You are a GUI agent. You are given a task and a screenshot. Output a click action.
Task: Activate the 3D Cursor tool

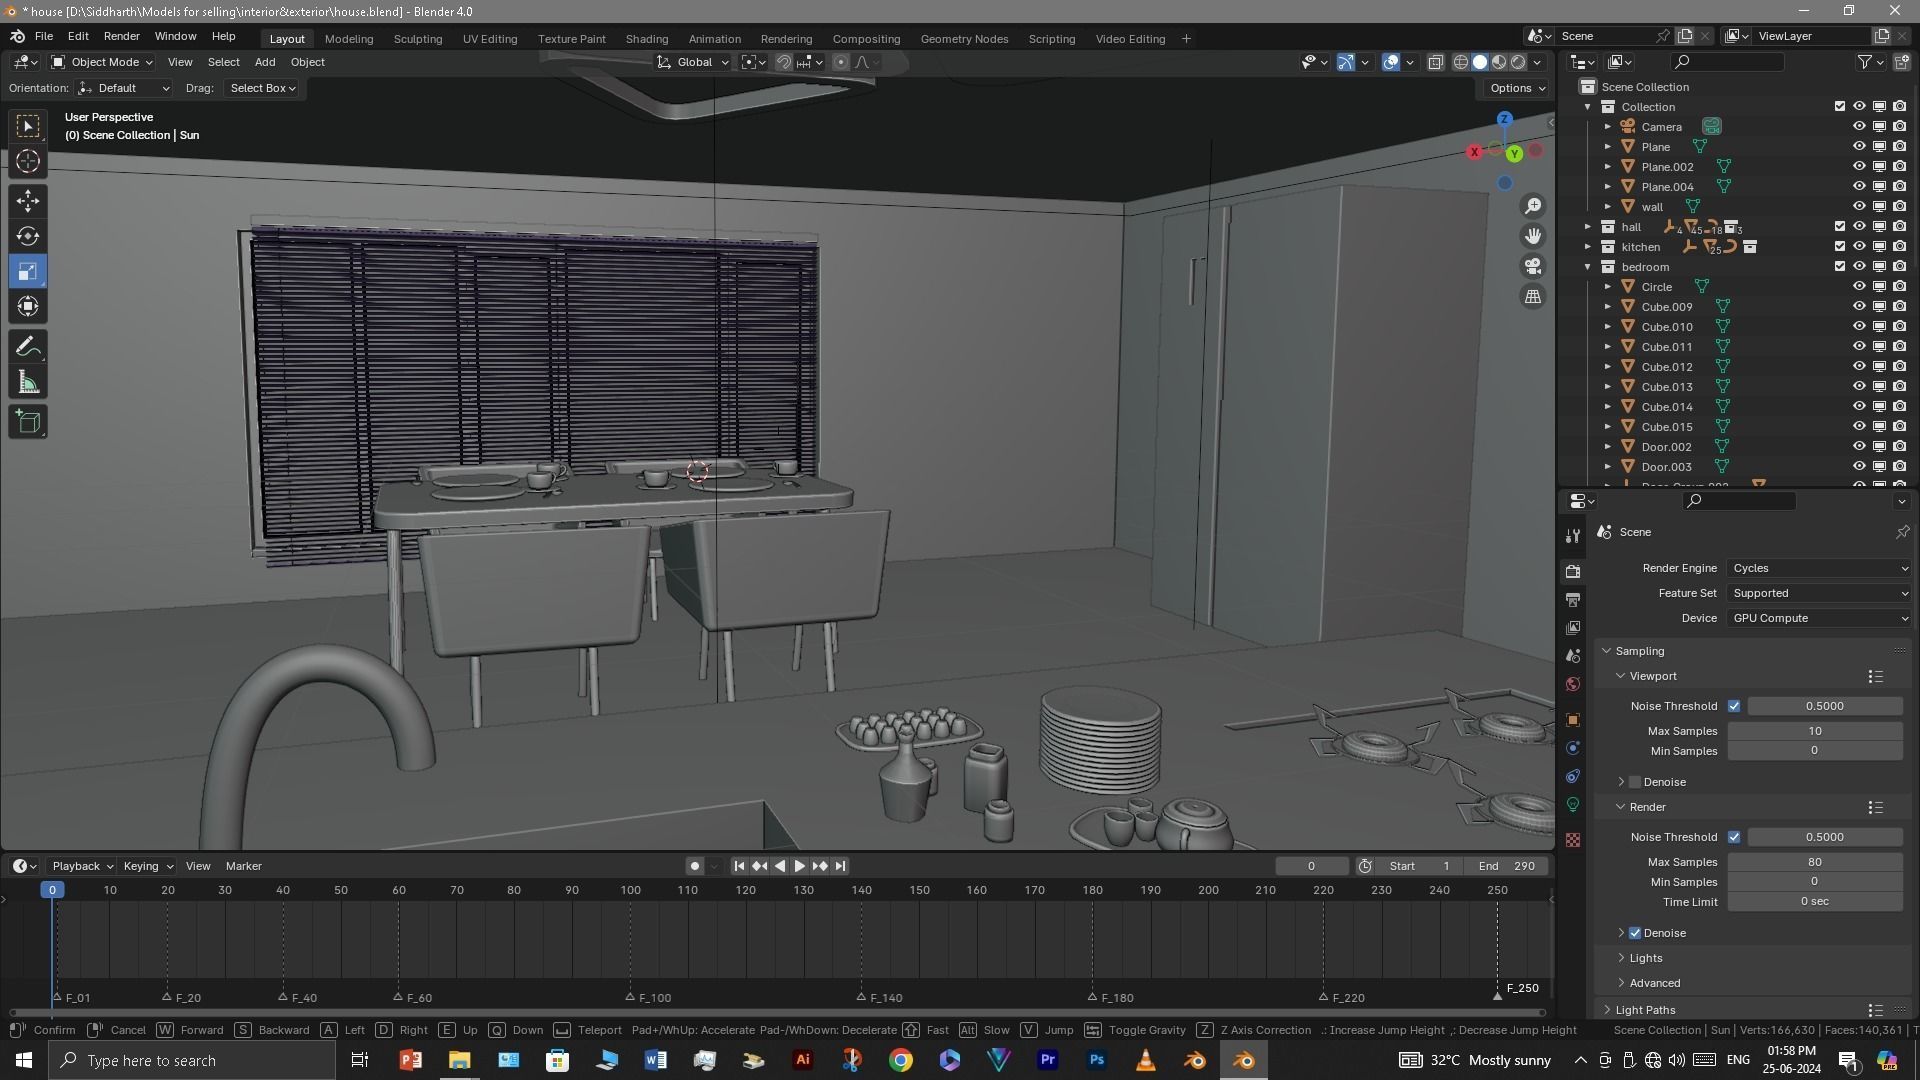click(28, 161)
